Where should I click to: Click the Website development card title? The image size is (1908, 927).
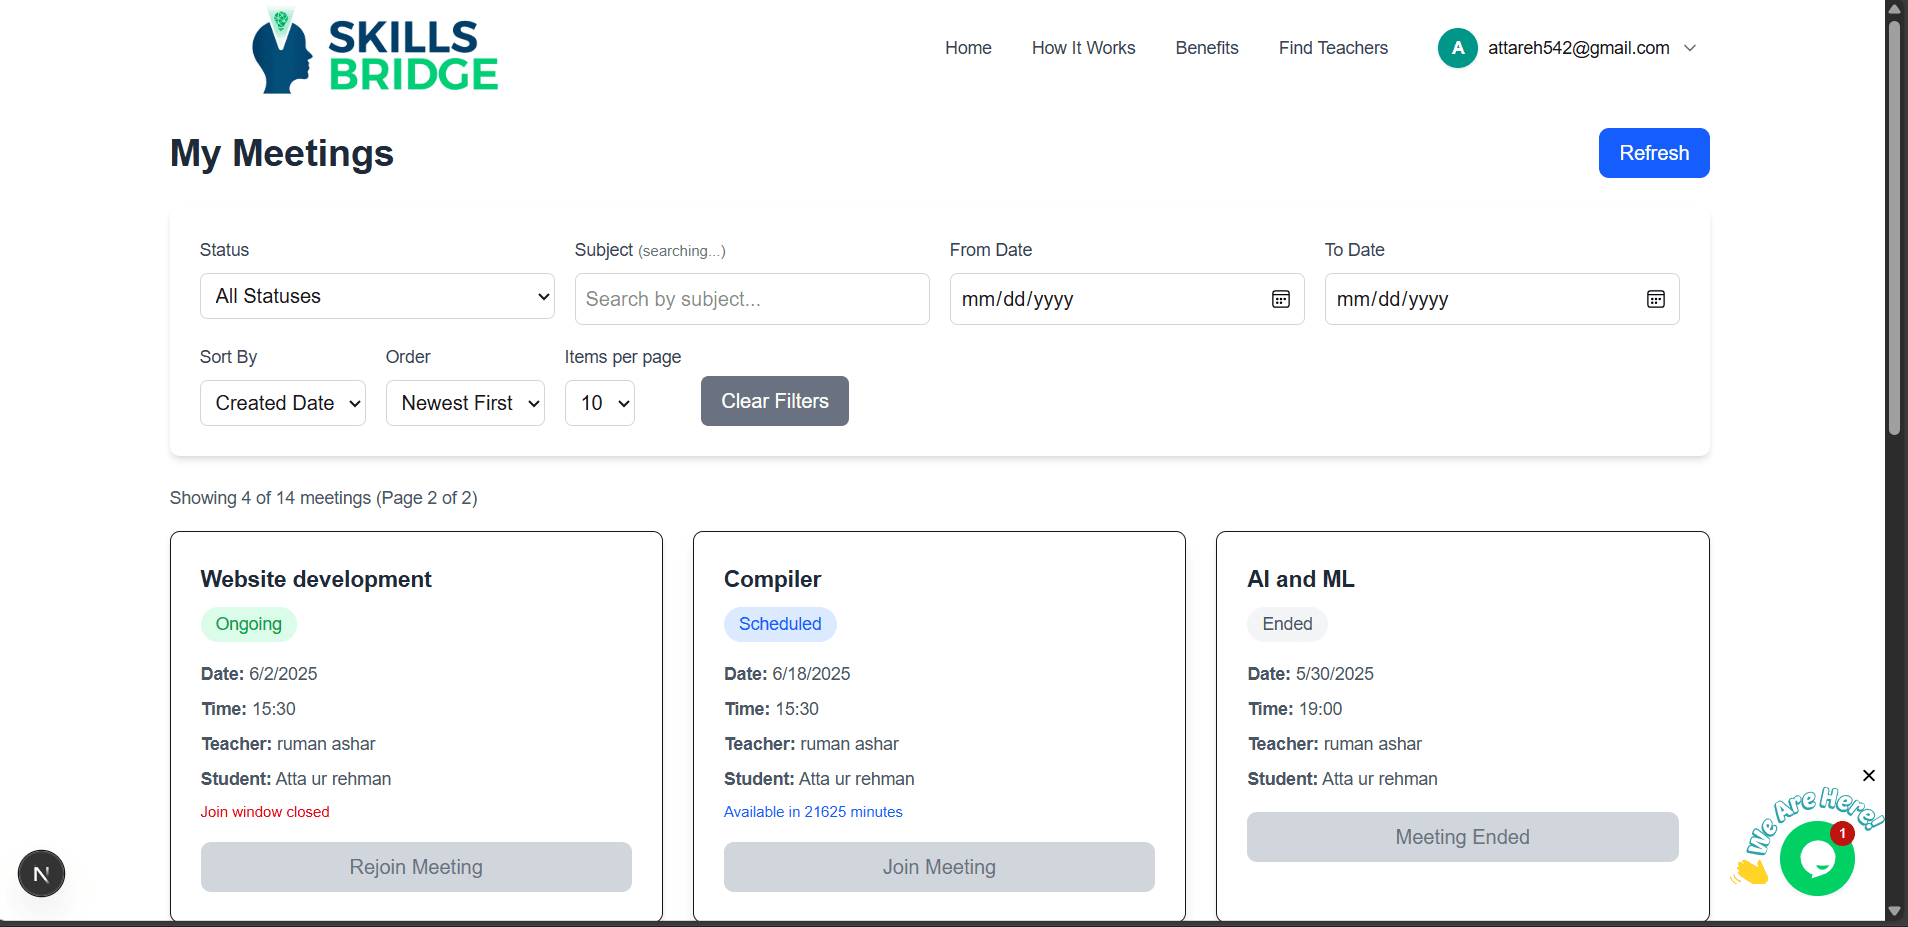coord(316,579)
